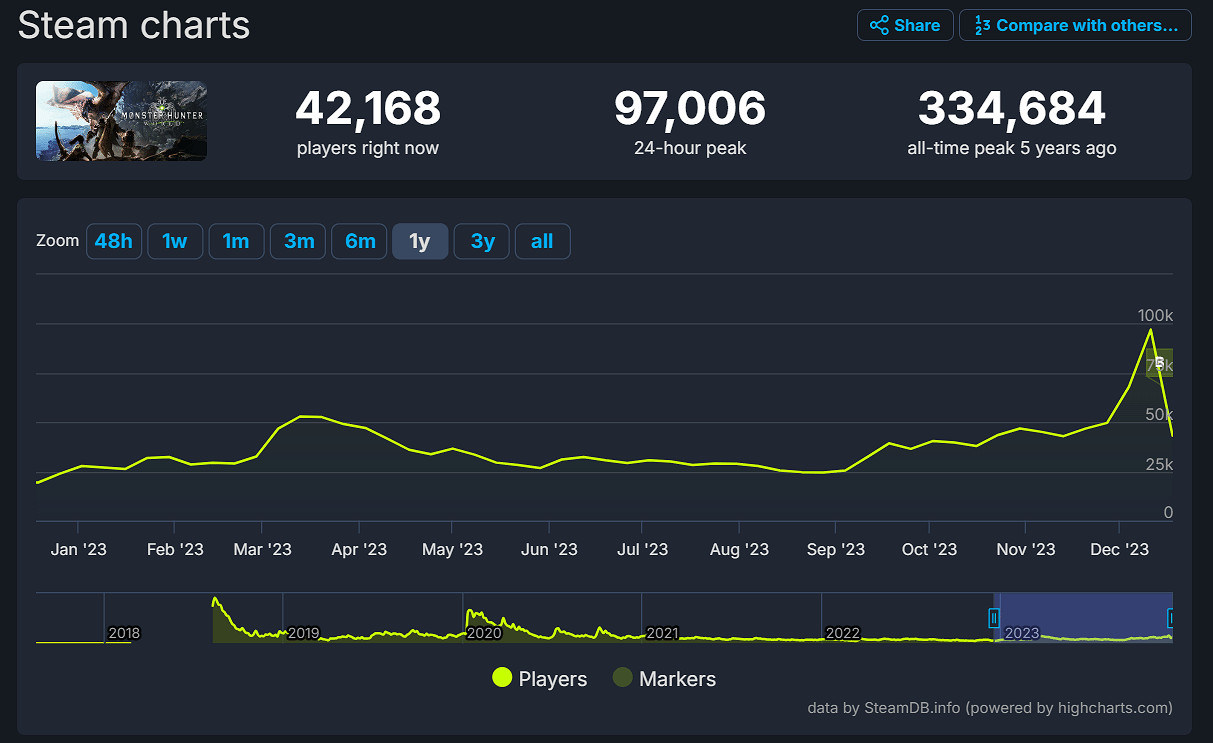This screenshot has width=1213, height=743.
Task: Select the 1w zoom range
Action: point(175,241)
